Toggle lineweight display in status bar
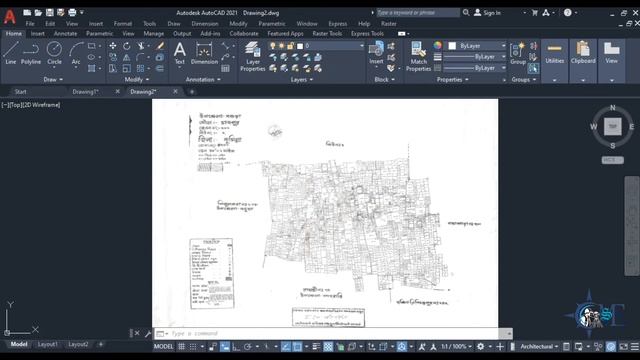640x360 pixels. pyautogui.click(x=316, y=347)
